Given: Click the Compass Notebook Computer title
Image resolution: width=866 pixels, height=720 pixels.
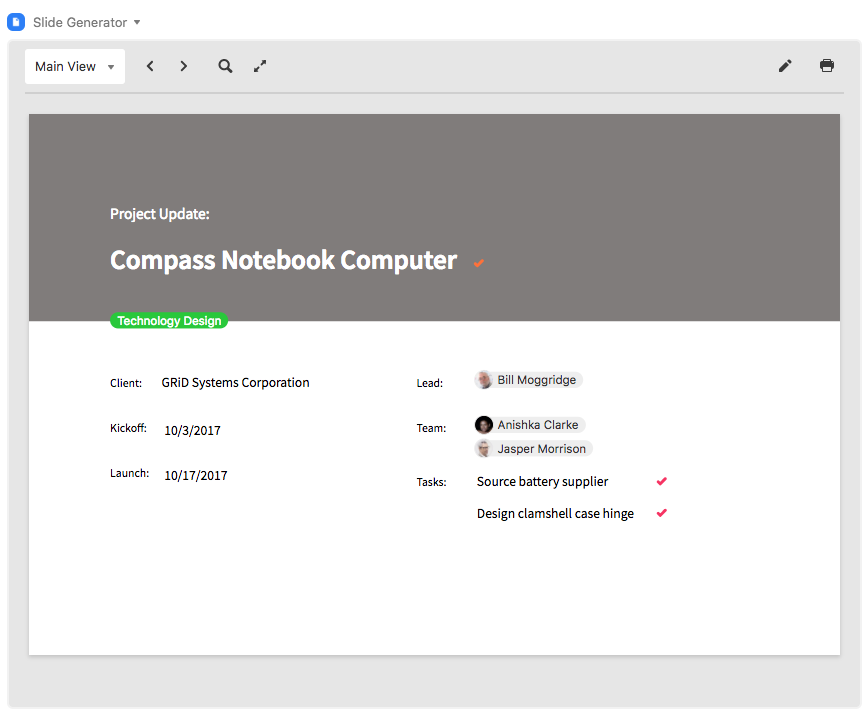Looking at the screenshot, I should click(x=283, y=261).
